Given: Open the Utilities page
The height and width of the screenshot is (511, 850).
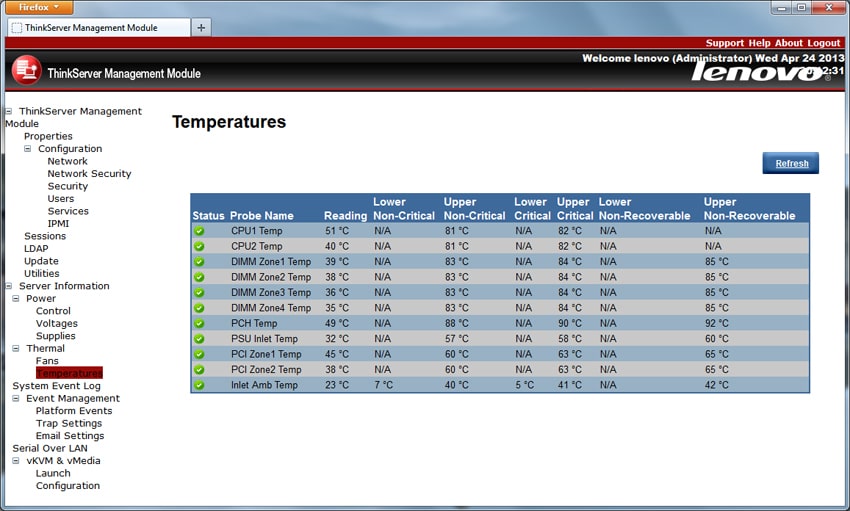Looking at the screenshot, I should click(x=42, y=273).
